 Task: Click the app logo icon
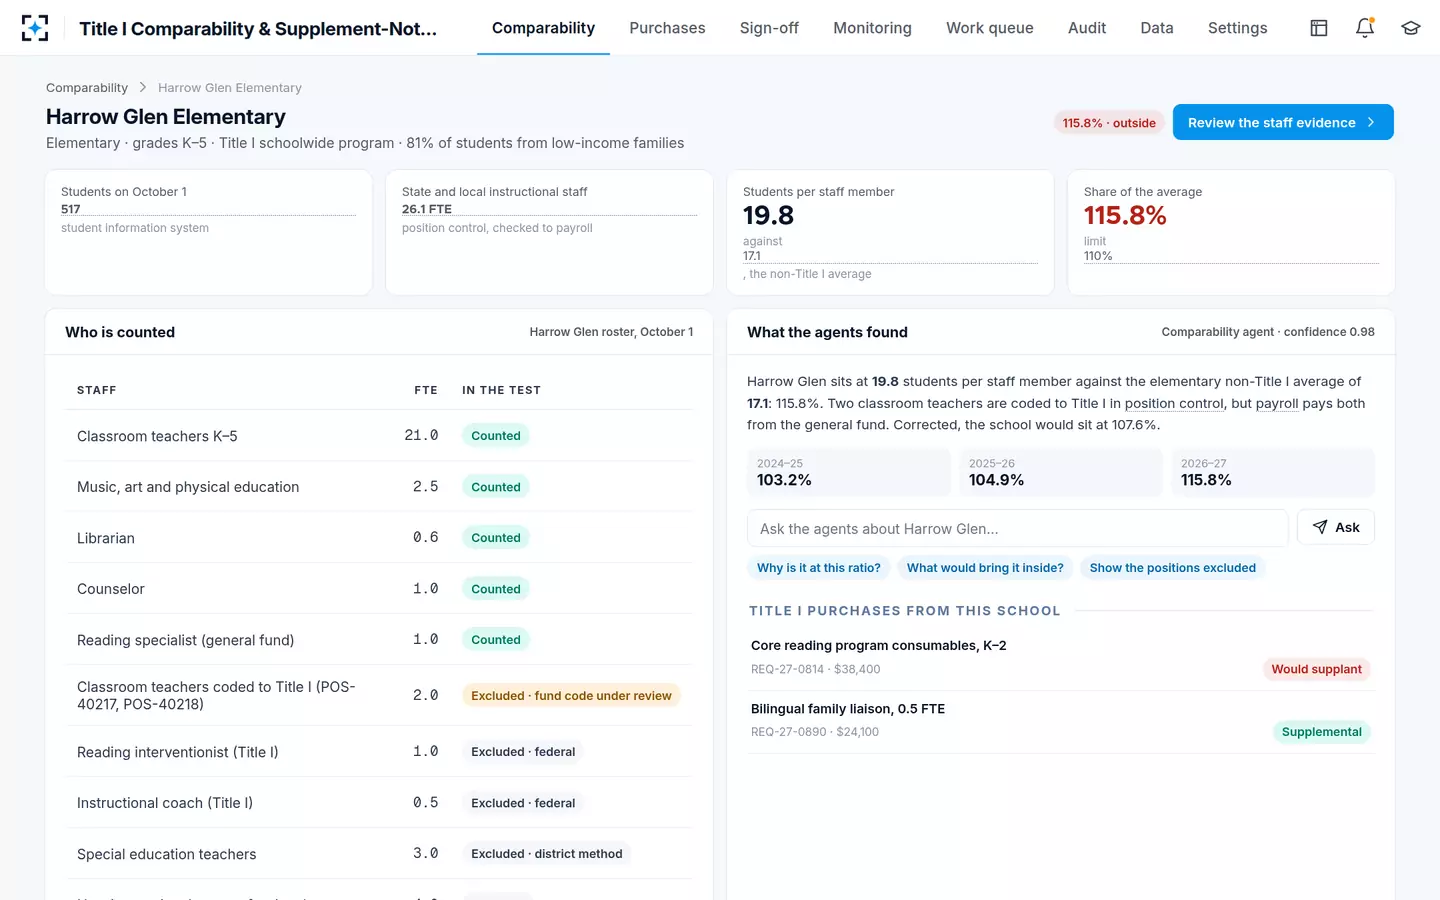[x=35, y=28]
